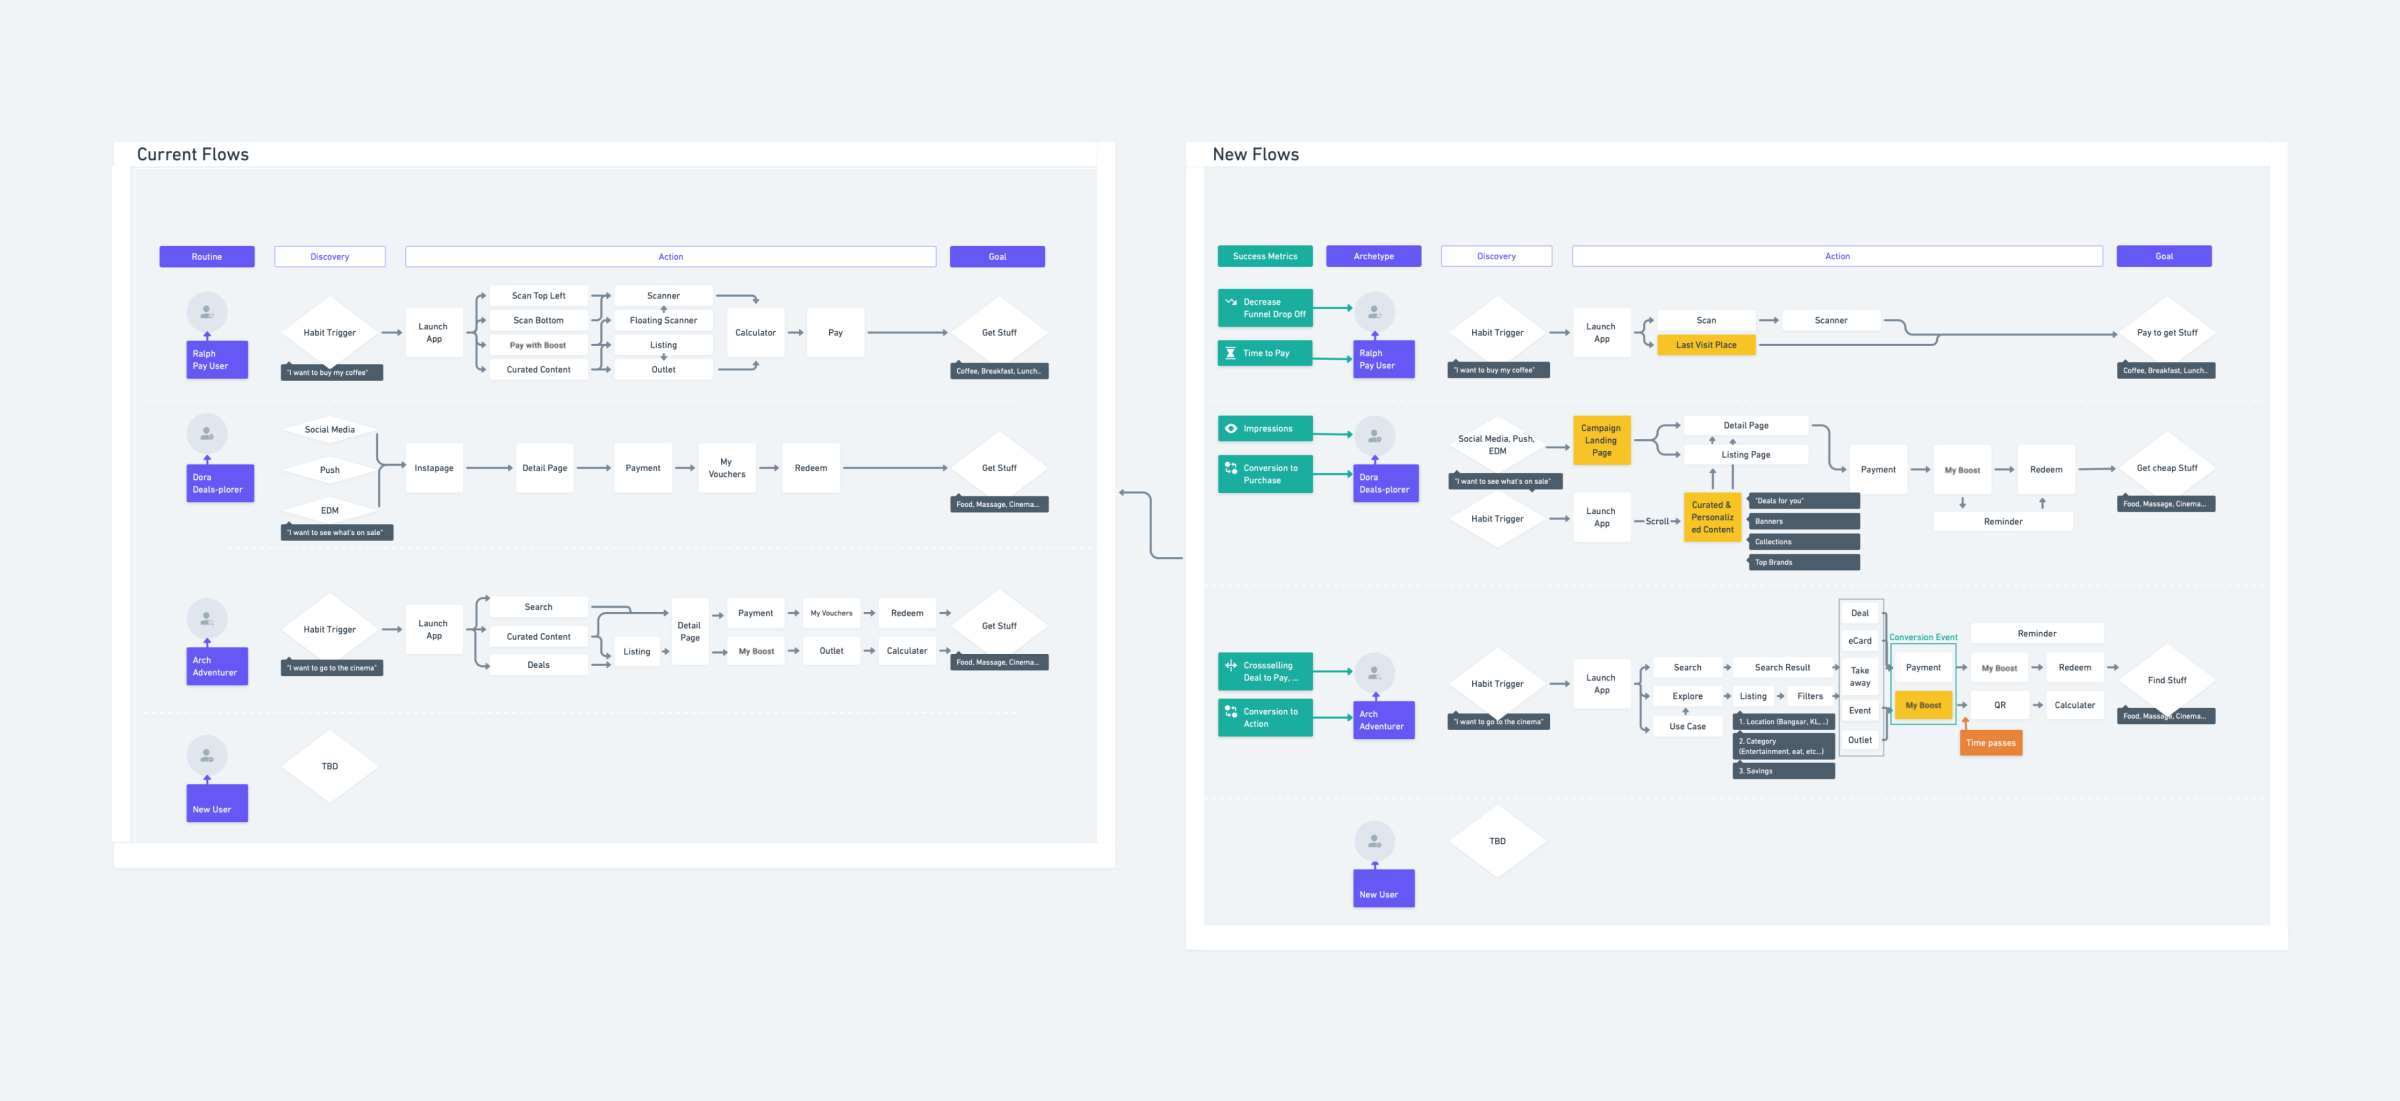Image resolution: width=2400 pixels, height=1101 pixels.
Task: Click the downward trend icon on Decrease Funnel Drop Off
Action: tap(1231, 301)
